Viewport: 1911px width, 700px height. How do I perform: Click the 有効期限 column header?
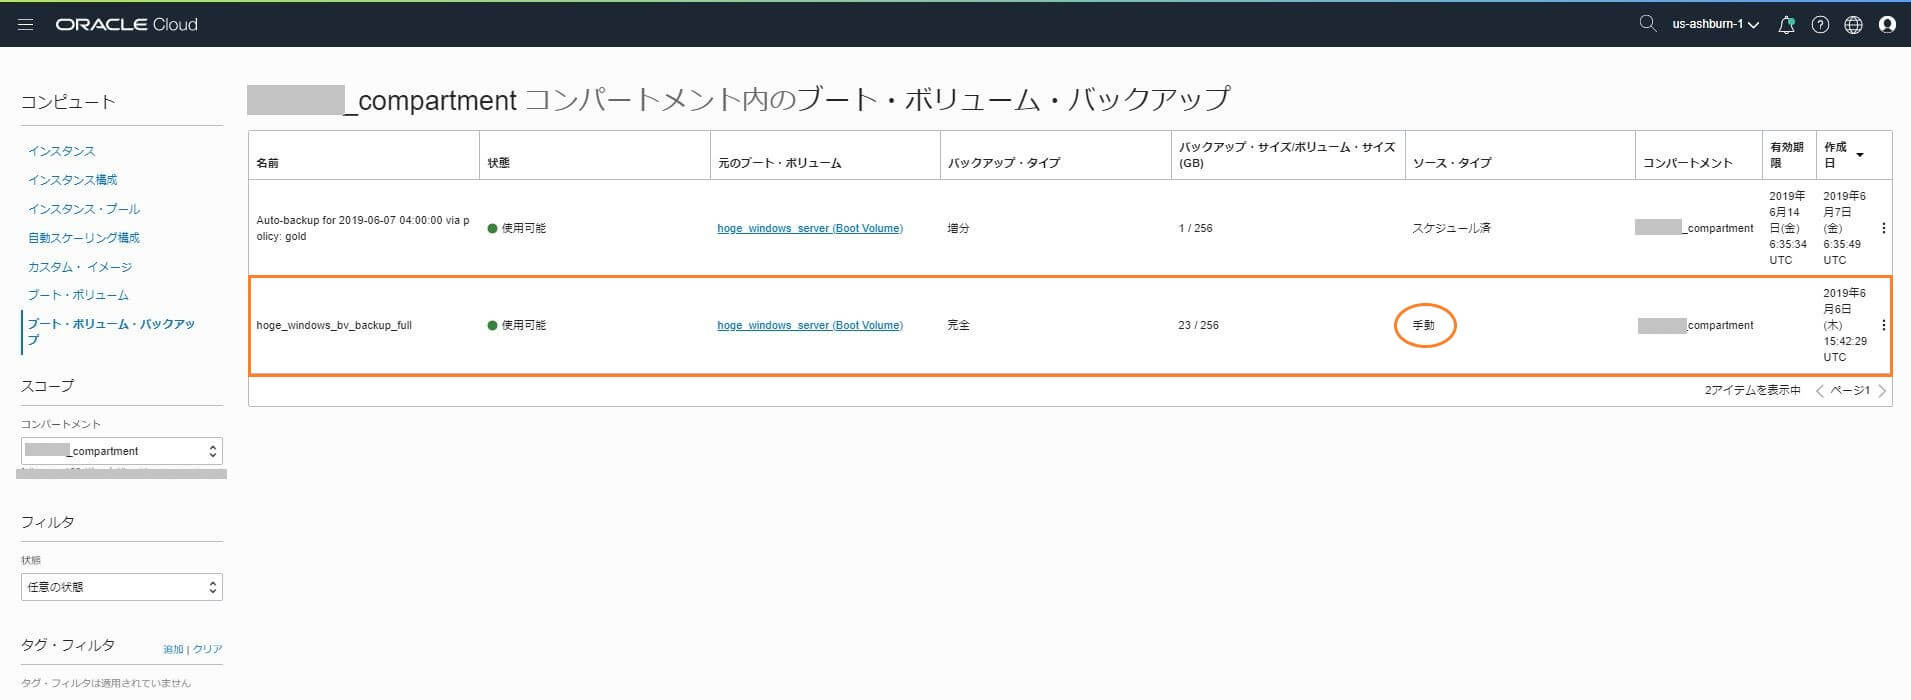point(1787,155)
